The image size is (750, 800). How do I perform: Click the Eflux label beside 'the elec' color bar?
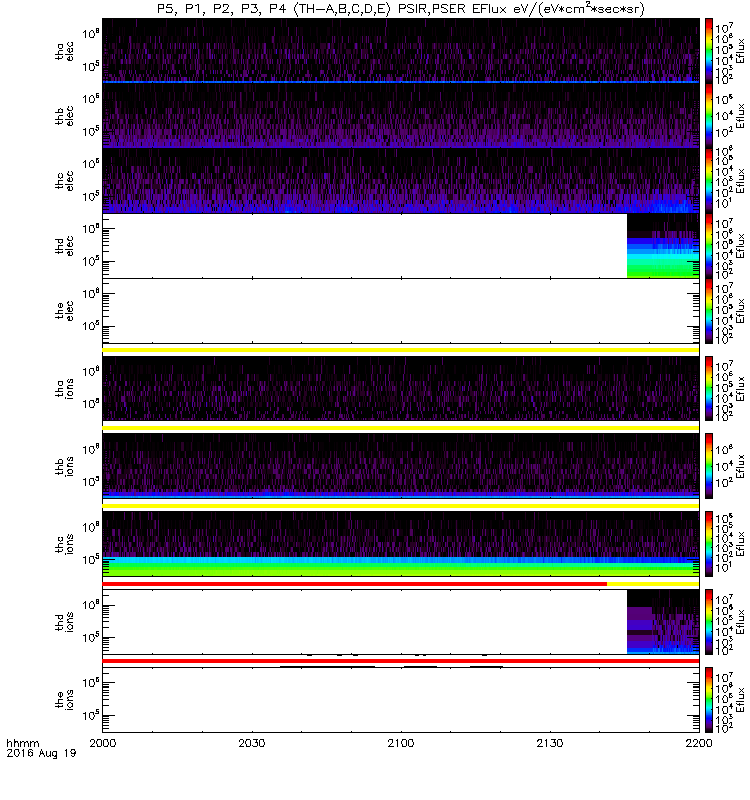pyautogui.click(x=740, y=311)
